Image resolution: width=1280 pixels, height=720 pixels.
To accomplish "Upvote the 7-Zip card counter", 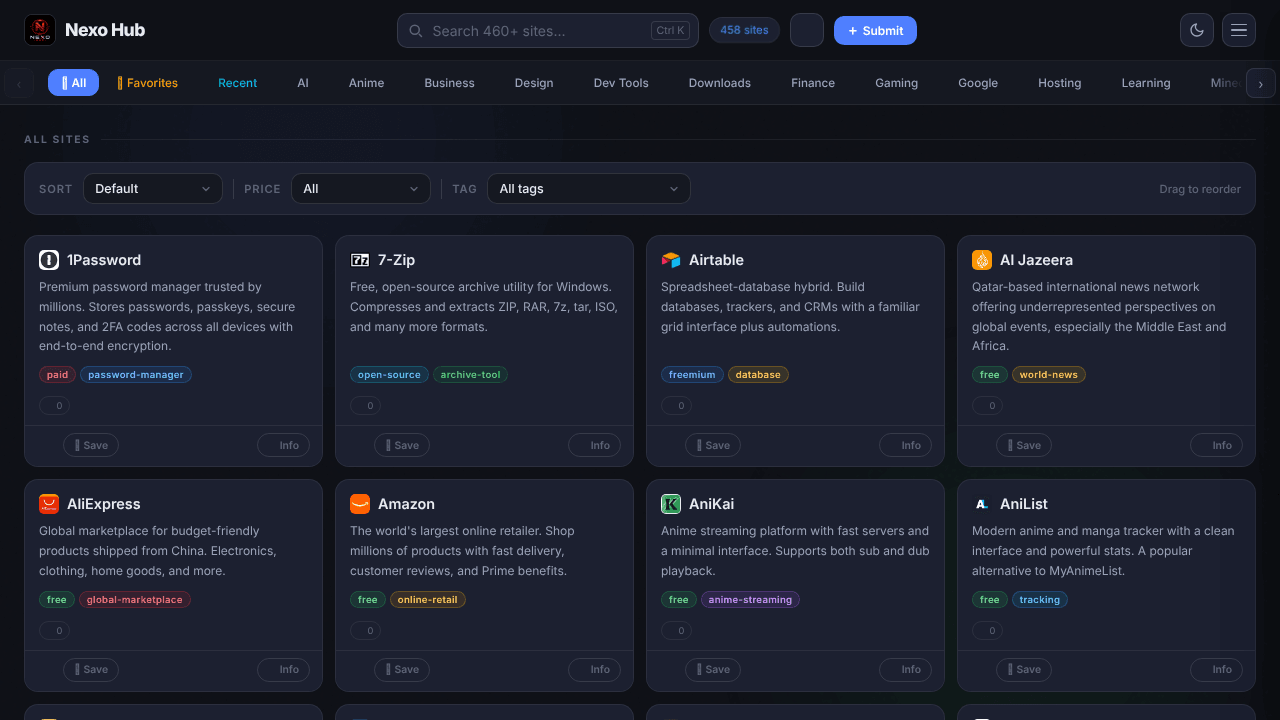I will tap(366, 406).
